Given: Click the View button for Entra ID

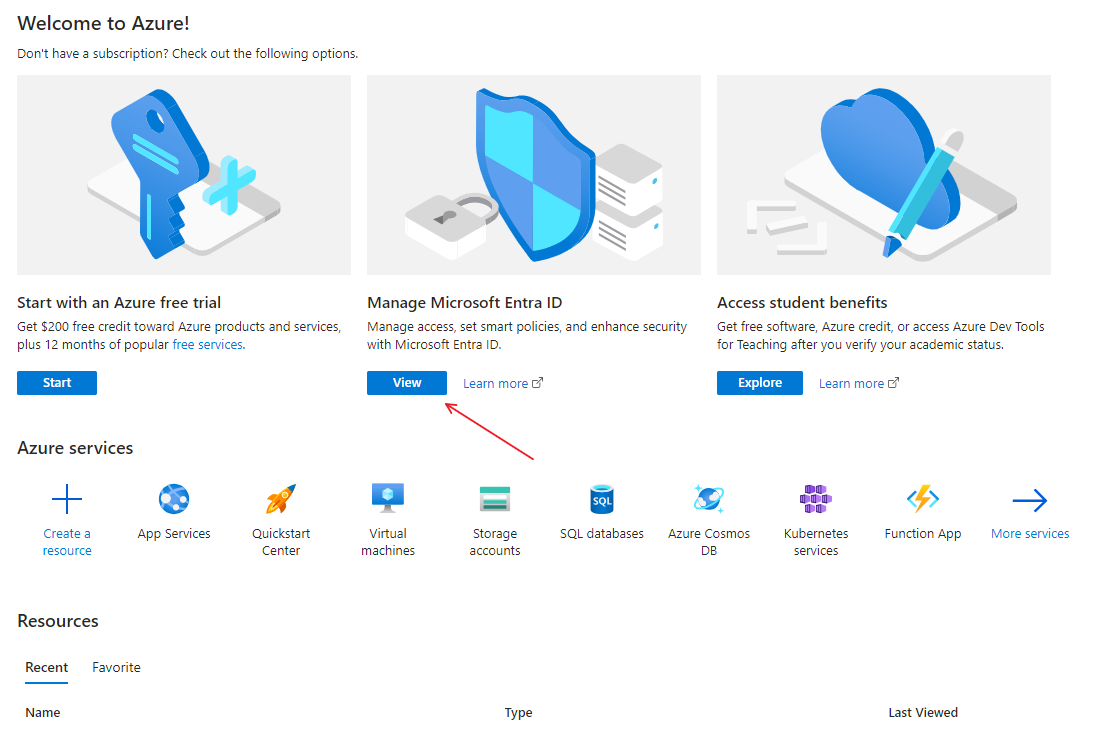Looking at the screenshot, I should click(407, 383).
